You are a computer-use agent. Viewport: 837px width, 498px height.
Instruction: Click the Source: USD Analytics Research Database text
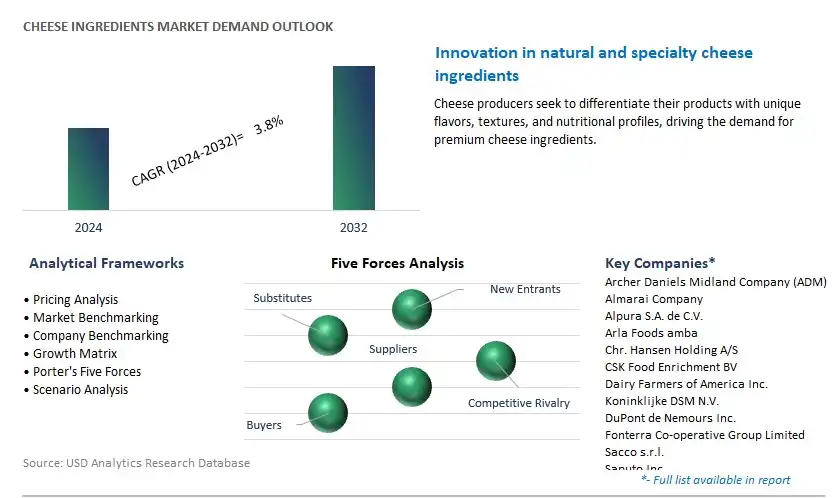coord(136,463)
